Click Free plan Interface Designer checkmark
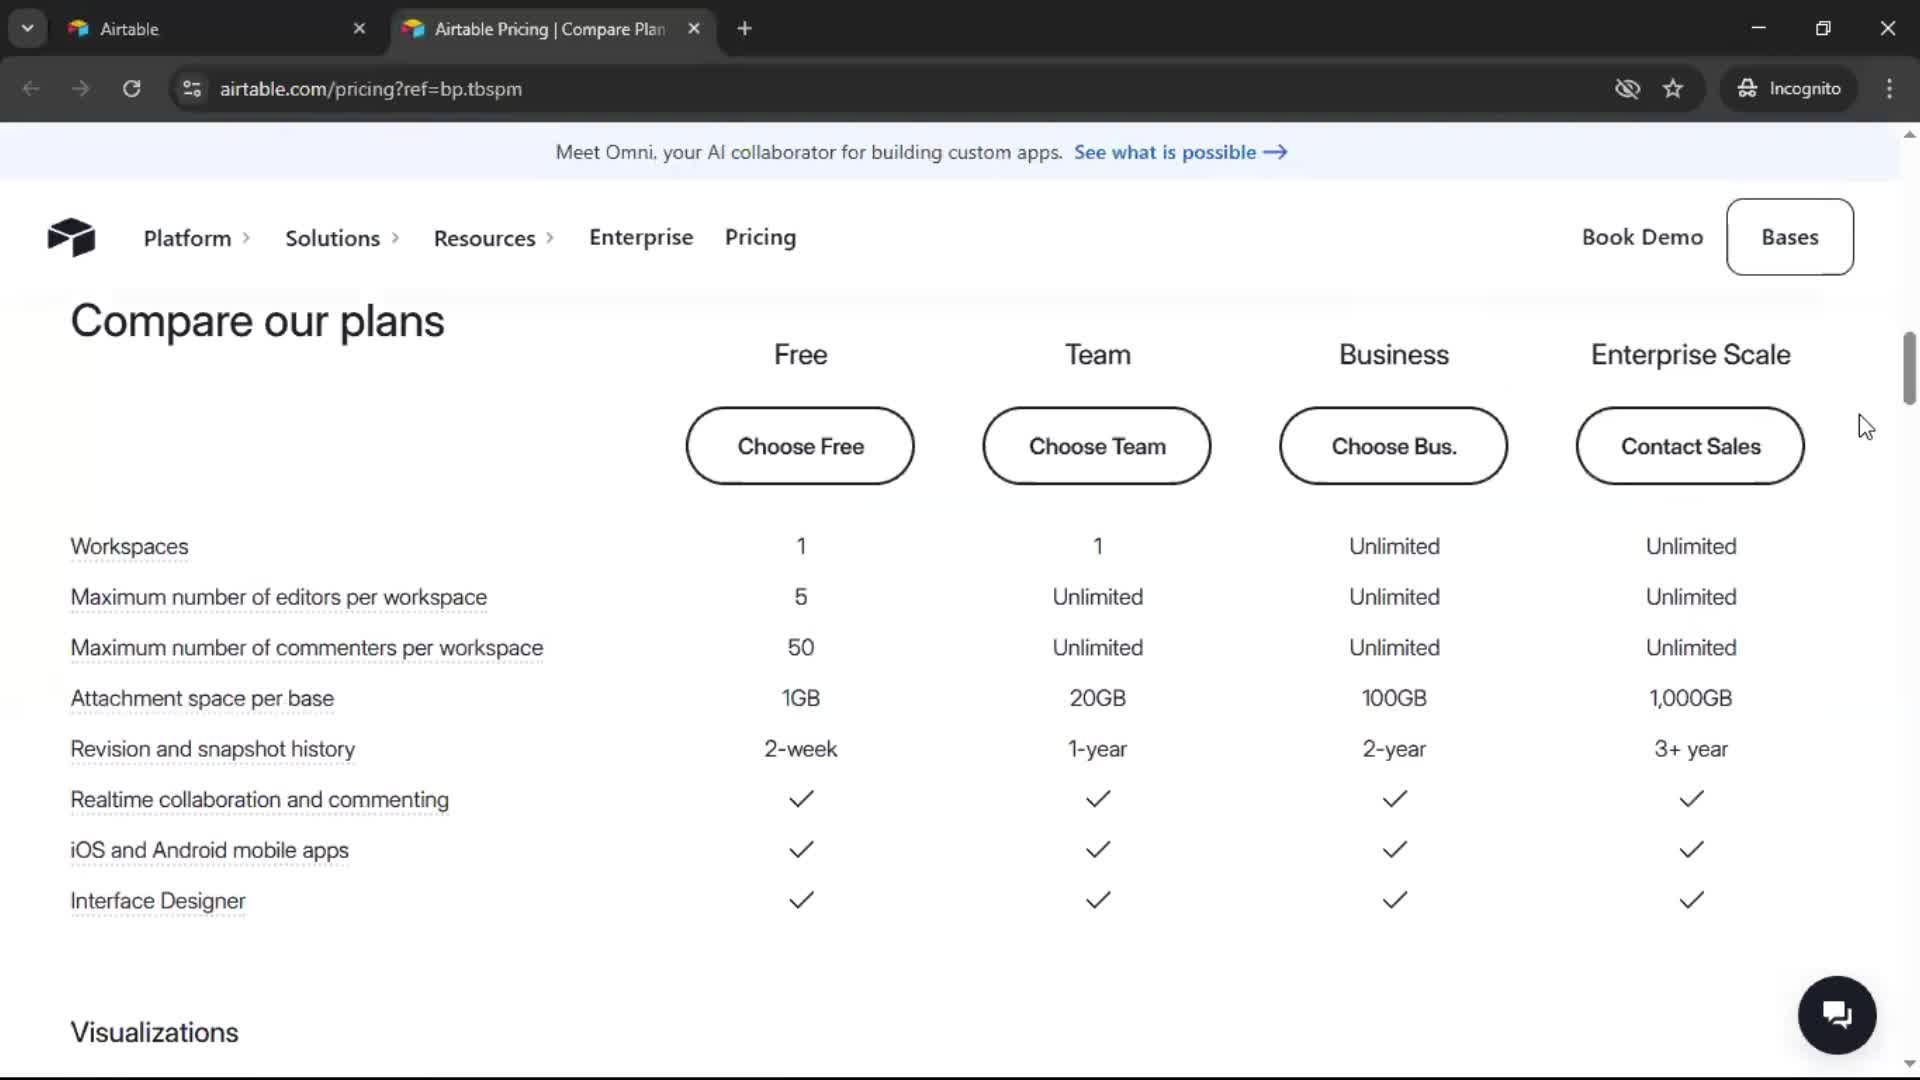Image resolution: width=1920 pixels, height=1080 pixels. (801, 900)
